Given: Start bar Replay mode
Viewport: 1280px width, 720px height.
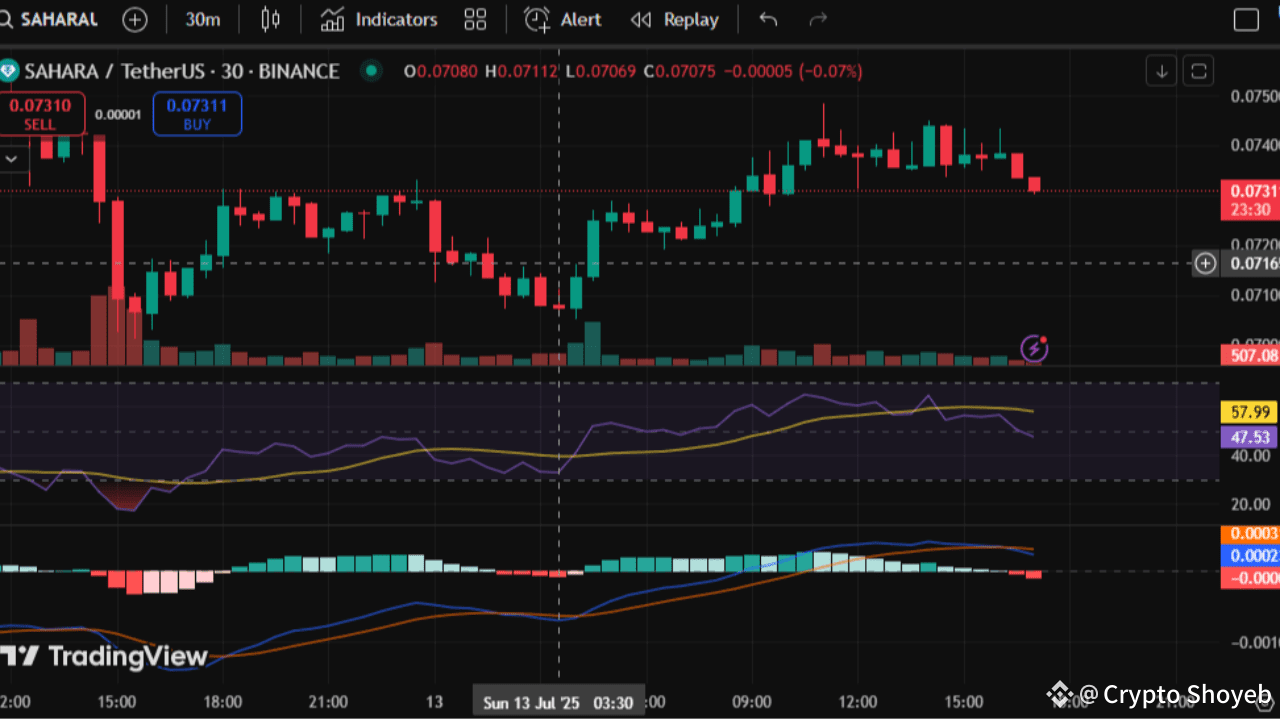Looking at the screenshot, I should point(675,19).
